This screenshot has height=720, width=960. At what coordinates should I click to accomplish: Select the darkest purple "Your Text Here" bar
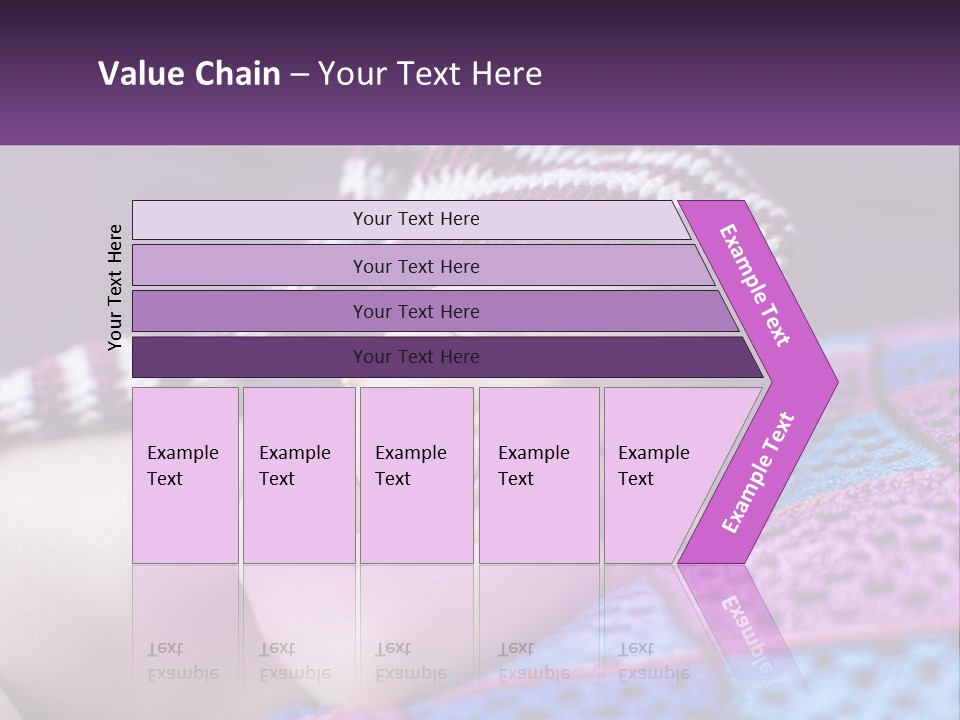[x=415, y=357]
